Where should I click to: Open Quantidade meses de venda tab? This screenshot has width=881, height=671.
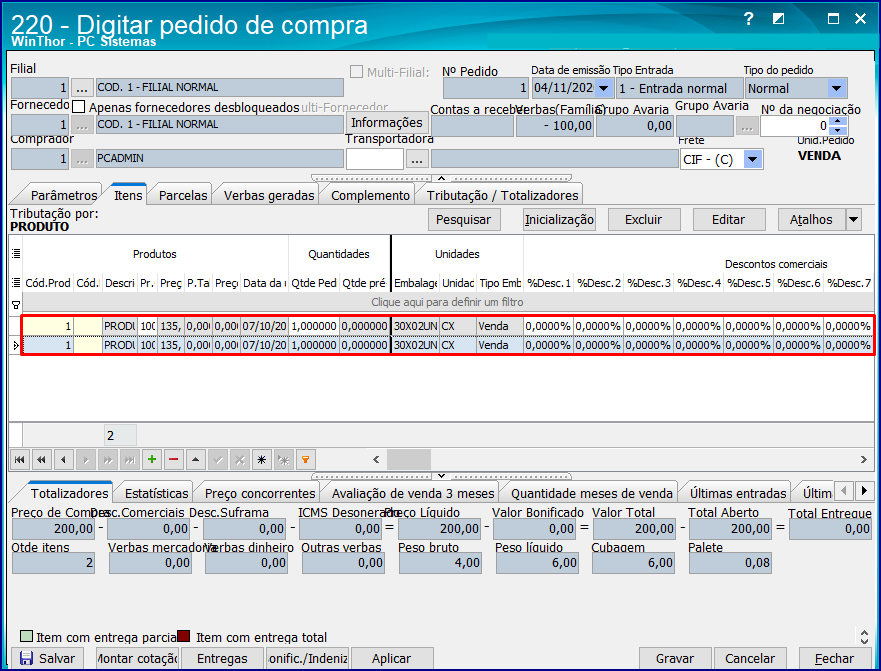[x=591, y=493]
